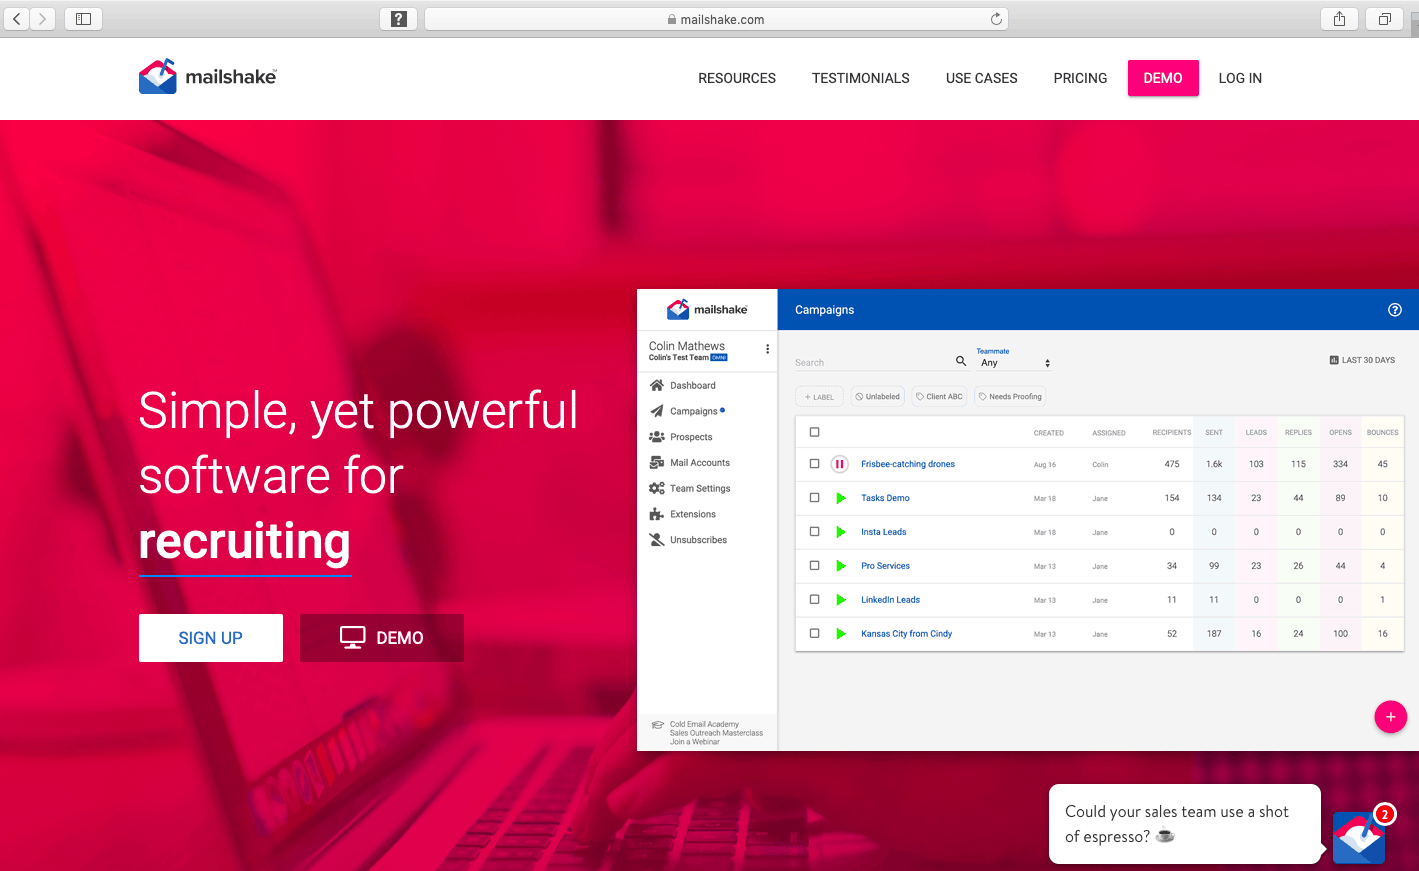Click the espresso chat message bubble
This screenshot has width=1419, height=871.
tap(1185, 824)
